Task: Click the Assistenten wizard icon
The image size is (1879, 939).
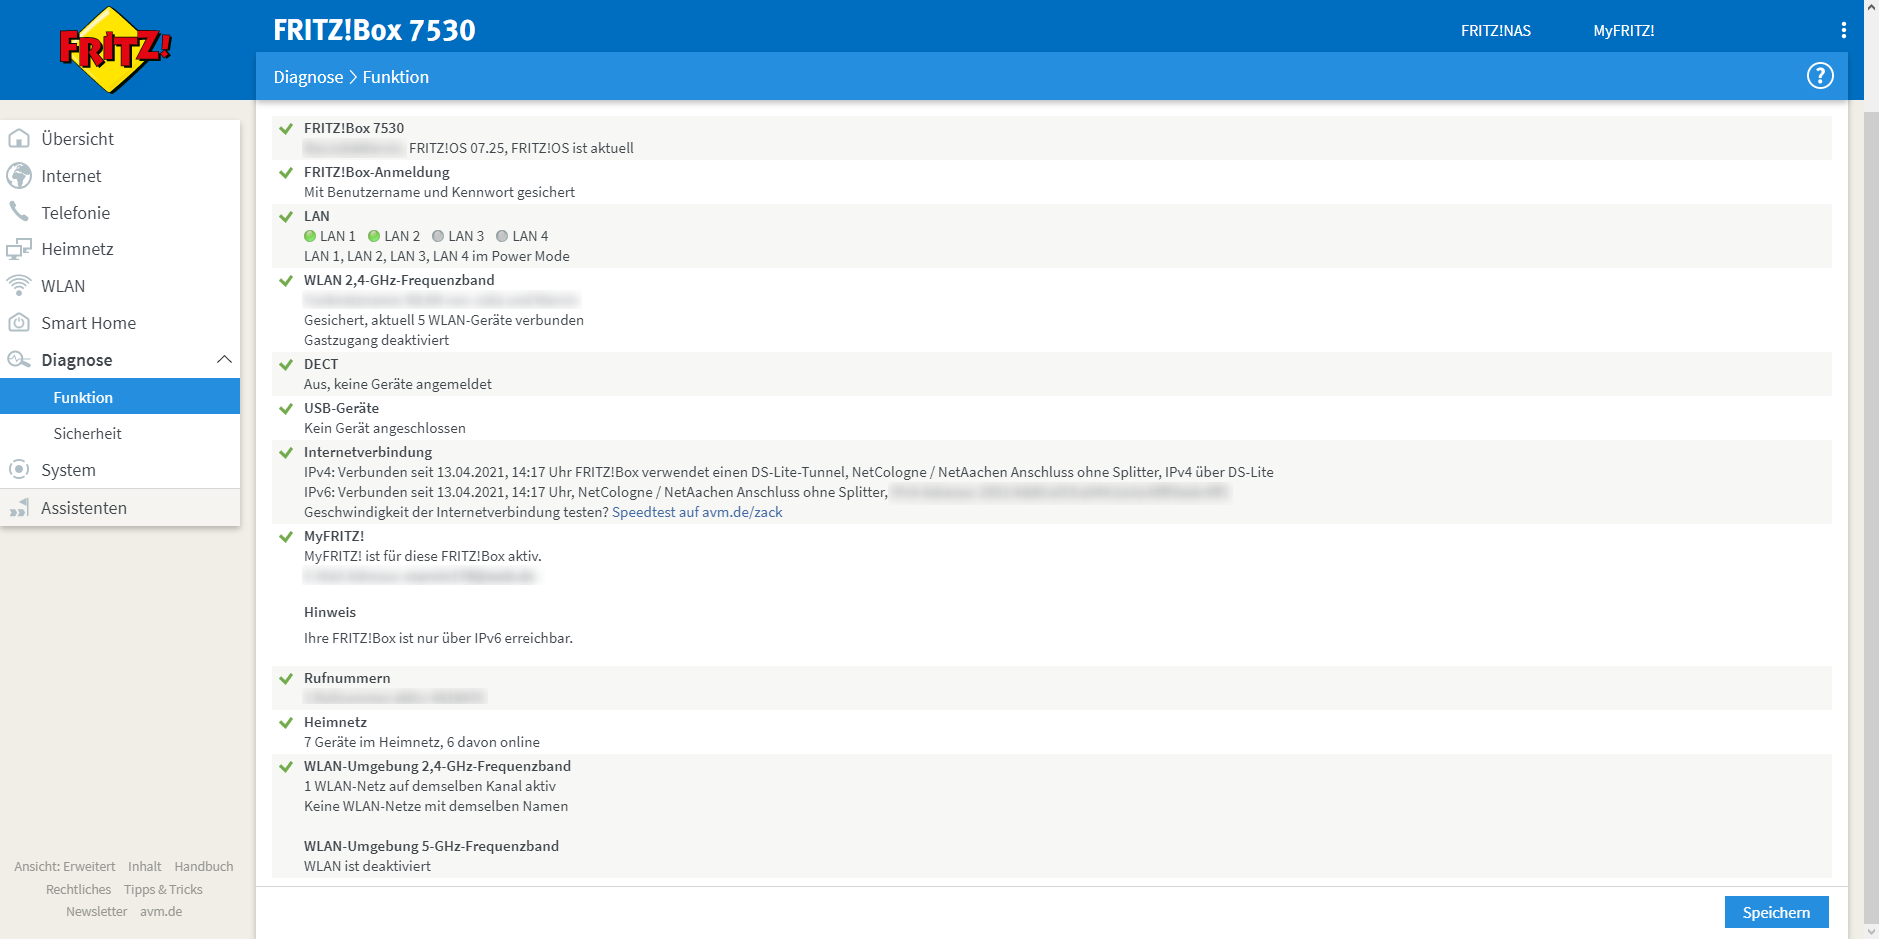Action: (x=19, y=508)
